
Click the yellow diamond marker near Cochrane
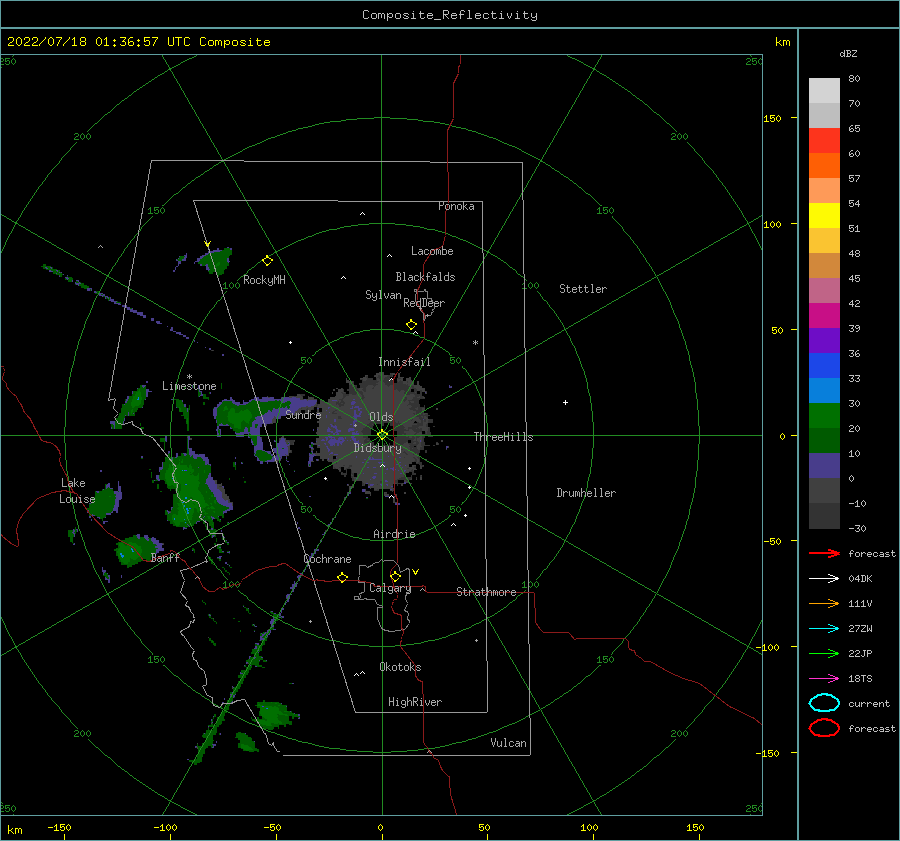click(x=342, y=577)
